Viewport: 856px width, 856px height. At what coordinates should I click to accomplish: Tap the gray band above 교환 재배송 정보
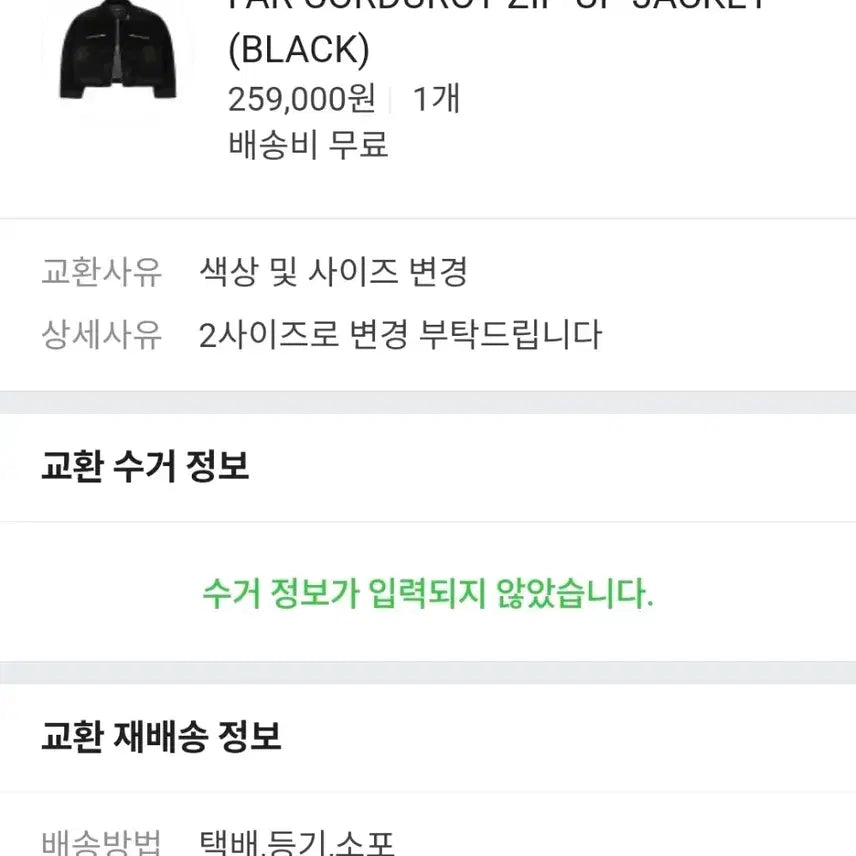click(x=428, y=672)
